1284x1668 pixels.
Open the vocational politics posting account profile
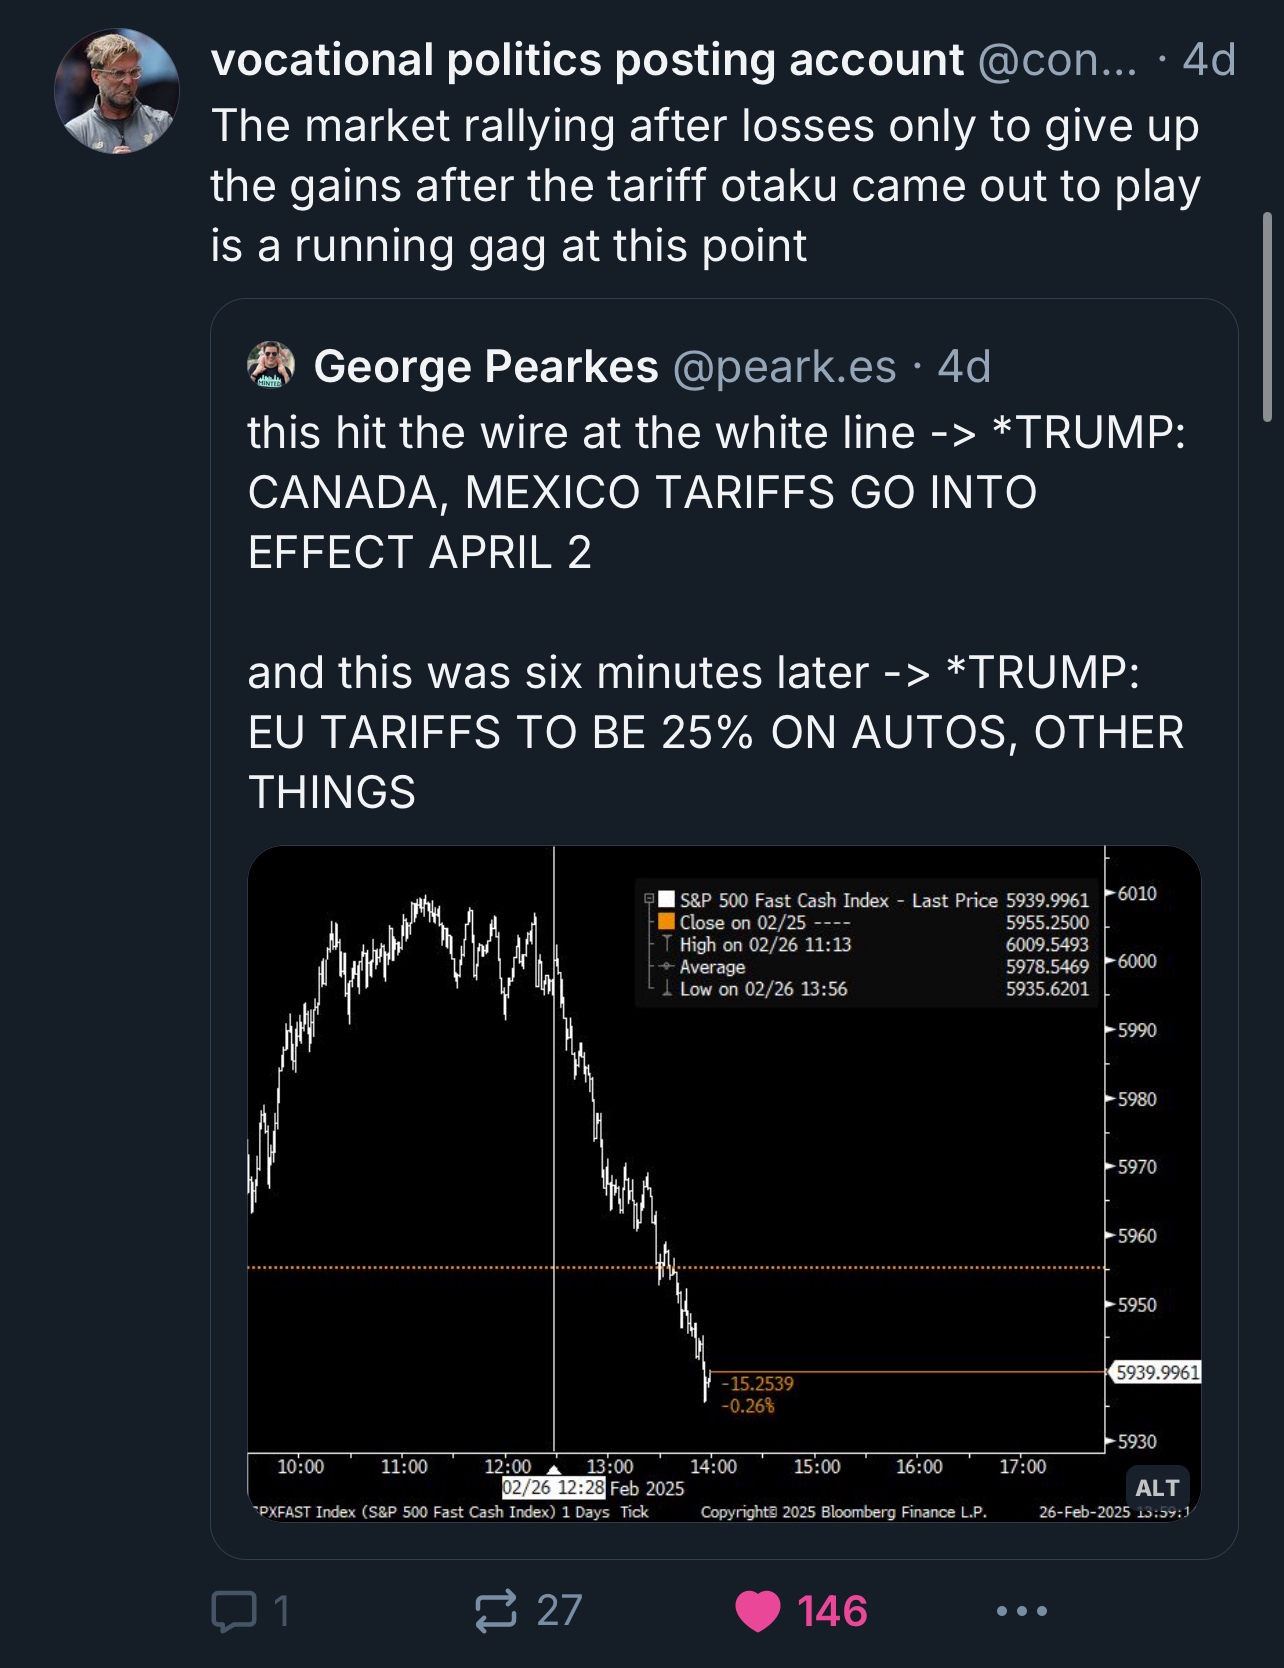pyautogui.click(x=587, y=60)
